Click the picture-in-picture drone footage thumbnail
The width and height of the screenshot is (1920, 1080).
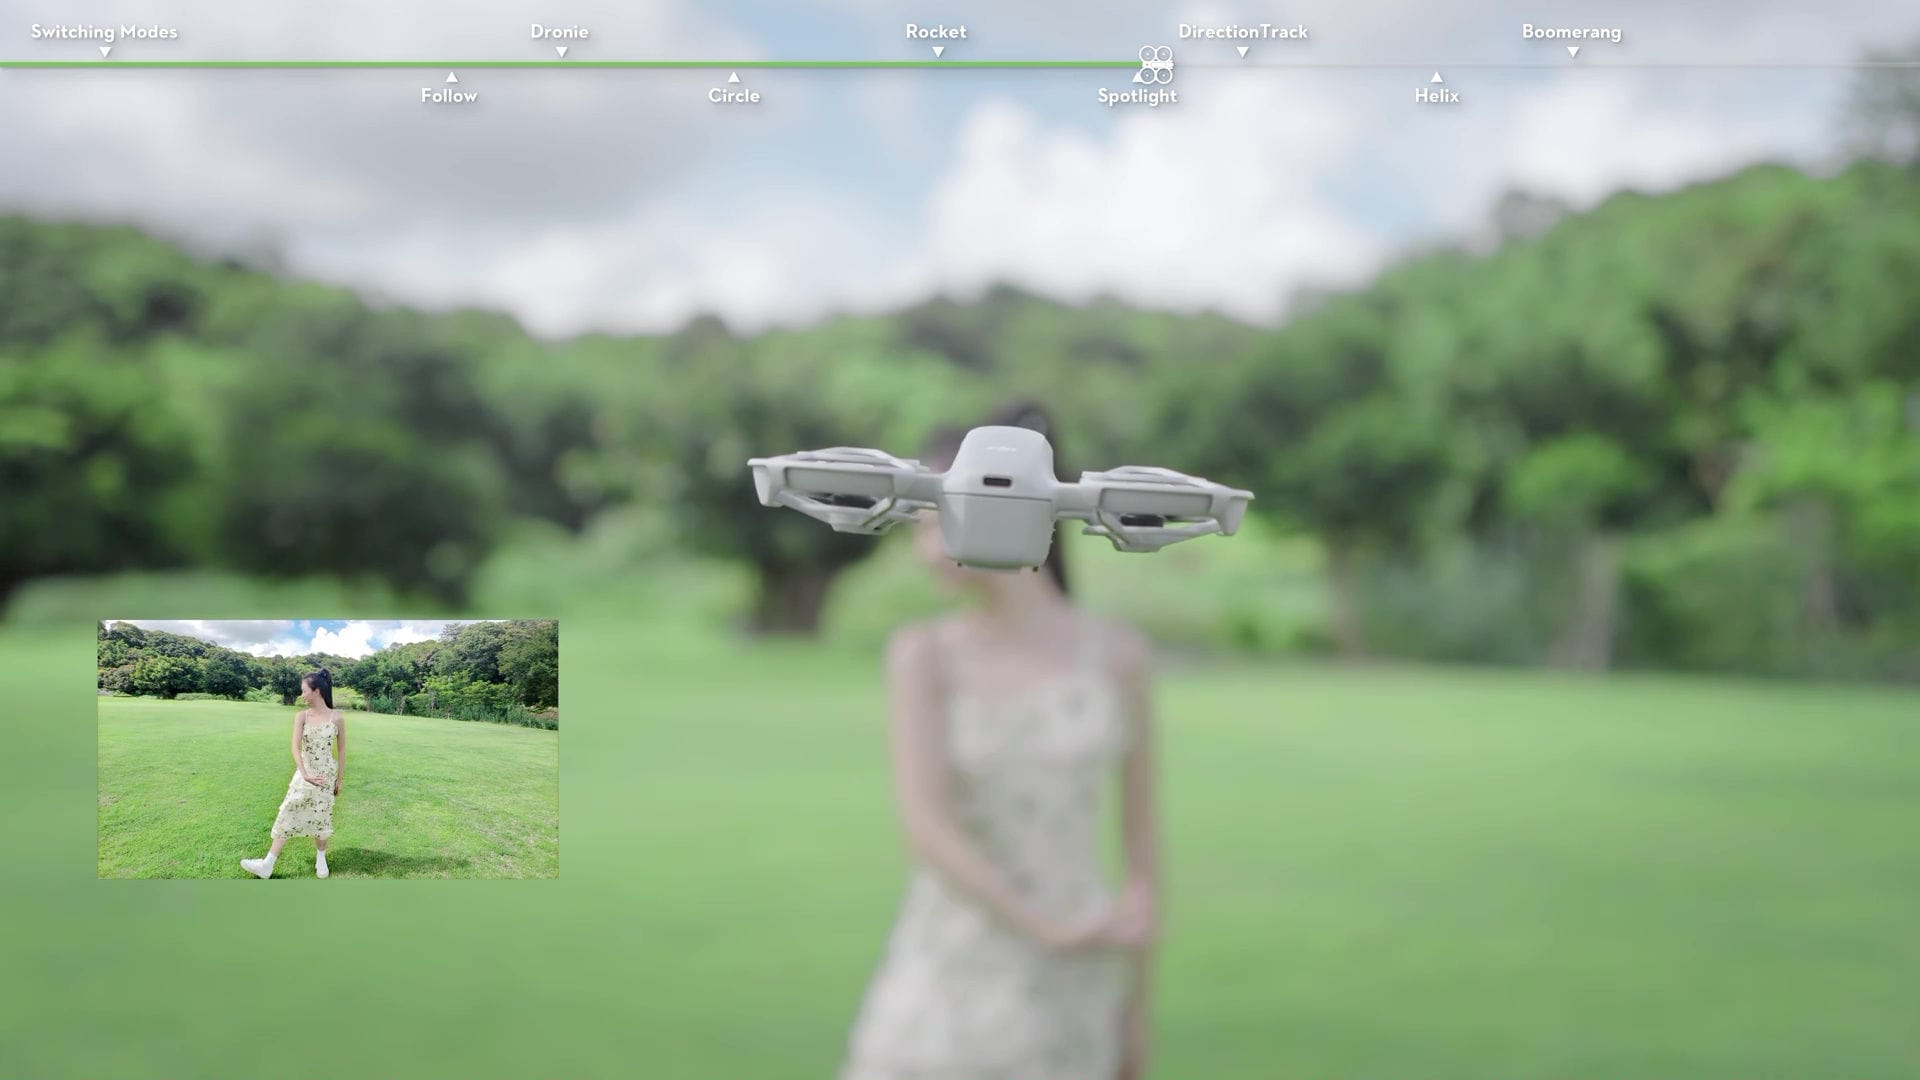click(328, 749)
